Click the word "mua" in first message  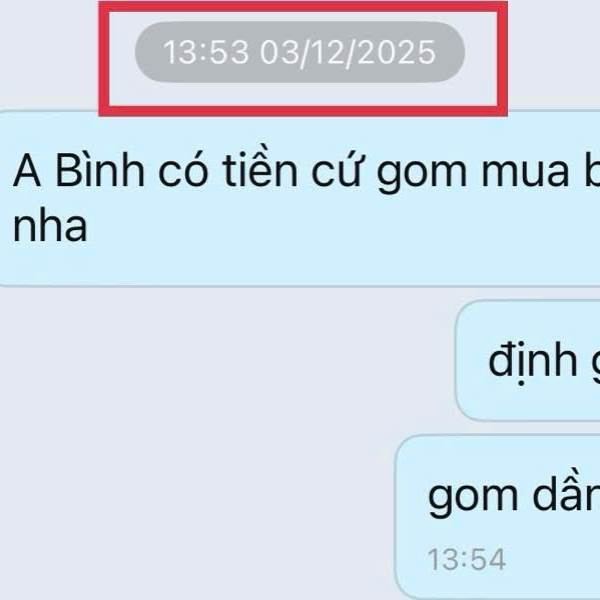coord(525,173)
